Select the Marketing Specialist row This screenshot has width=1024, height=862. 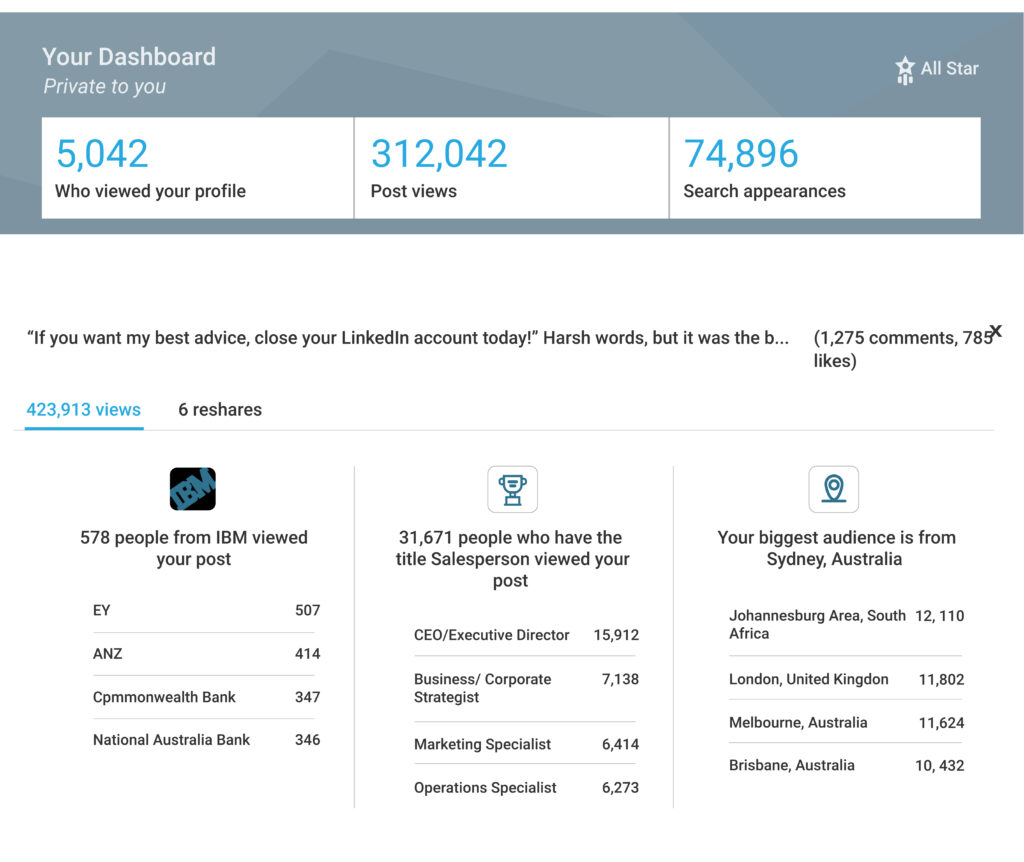(x=525, y=744)
